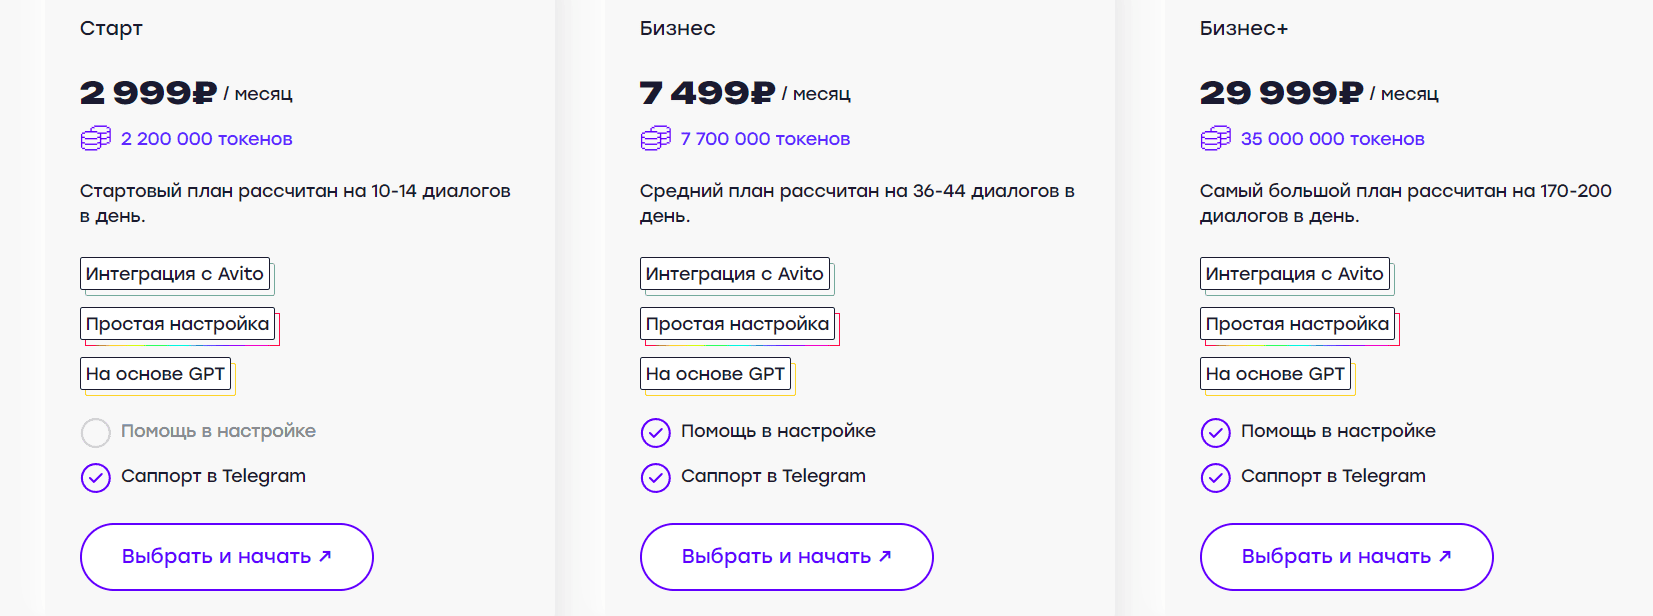
Task: Select the Интеграция с Avito tag on Старт
Action: tap(175, 273)
